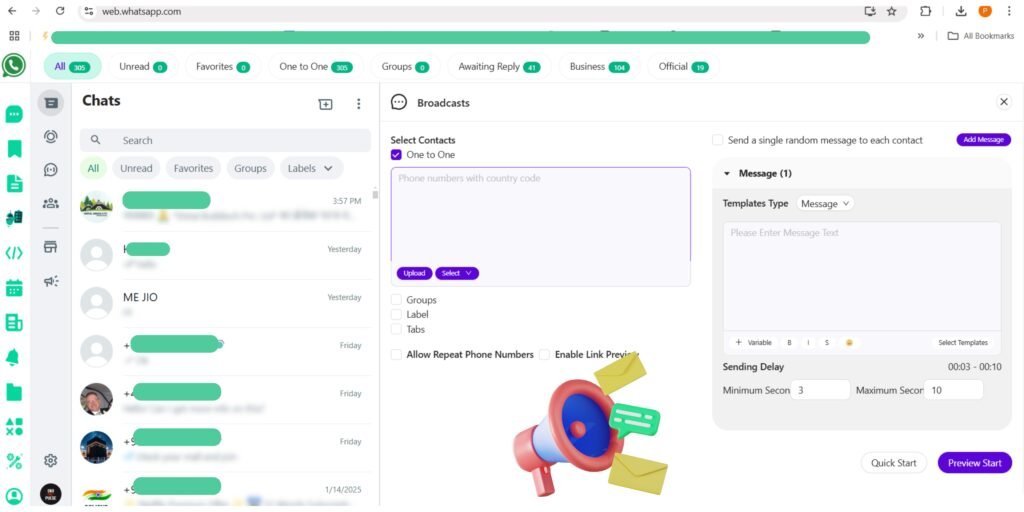This screenshot has height=512, width=1024.
Task: Apply bold using the B formatting button
Action: [x=789, y=342]
